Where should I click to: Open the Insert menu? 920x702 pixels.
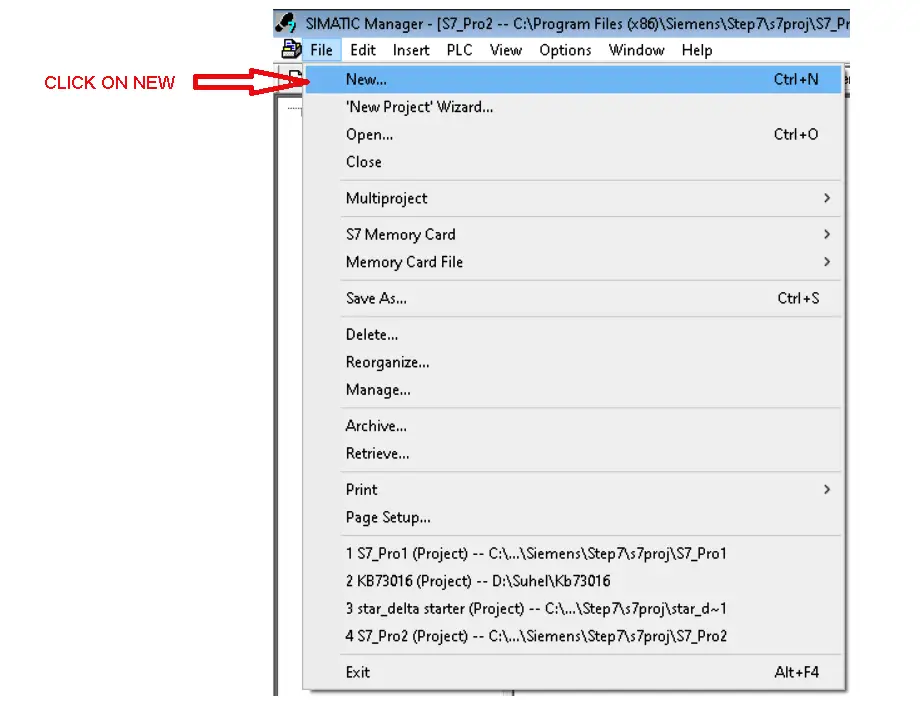click(x=411, y=50)
